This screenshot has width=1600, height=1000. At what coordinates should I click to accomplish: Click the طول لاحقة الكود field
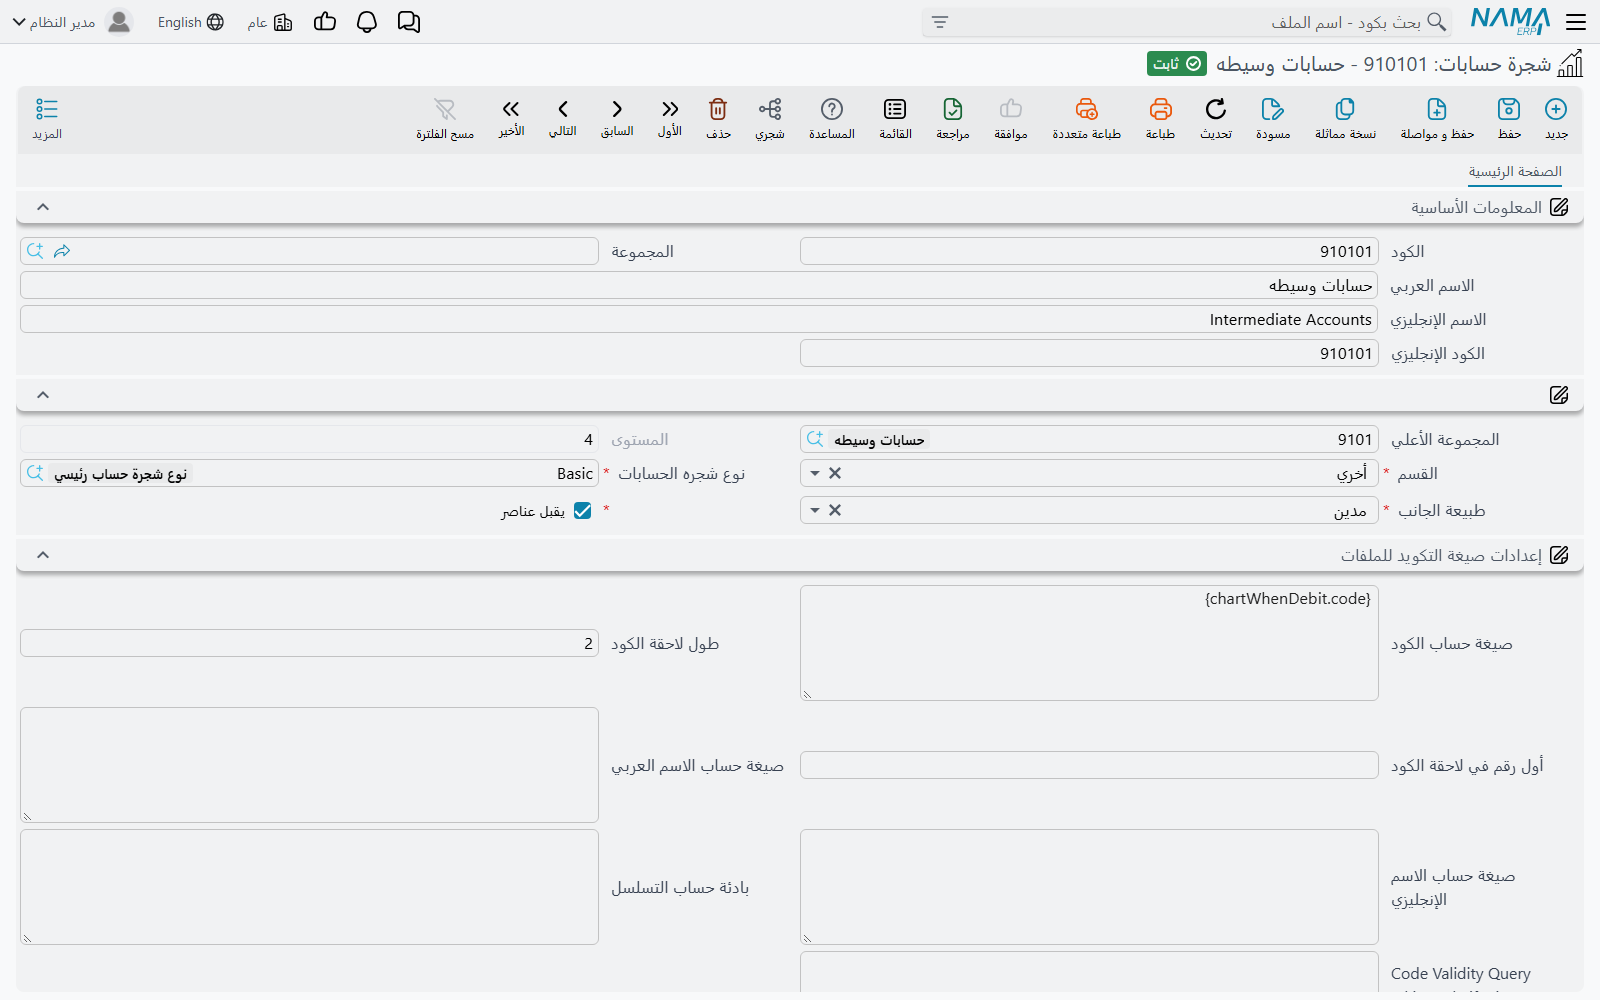click(309, 643)
